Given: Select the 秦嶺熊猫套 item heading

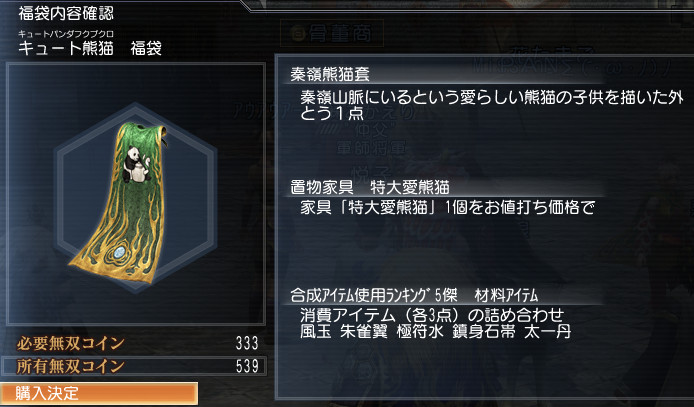Looking at the screenshot, I should 330,74.
